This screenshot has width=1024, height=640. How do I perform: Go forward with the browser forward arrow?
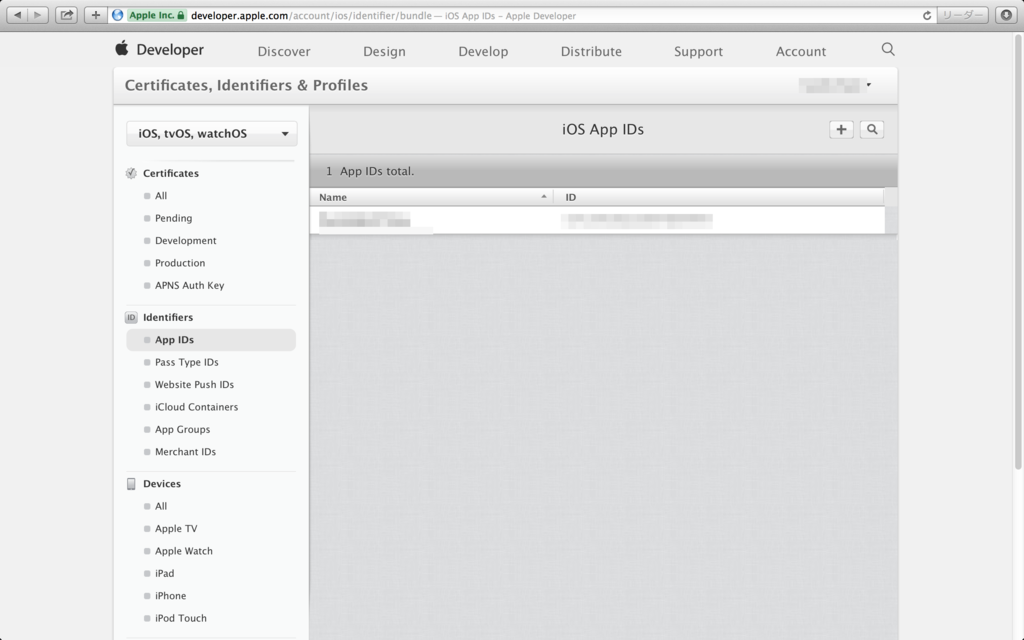click(39, 15)
